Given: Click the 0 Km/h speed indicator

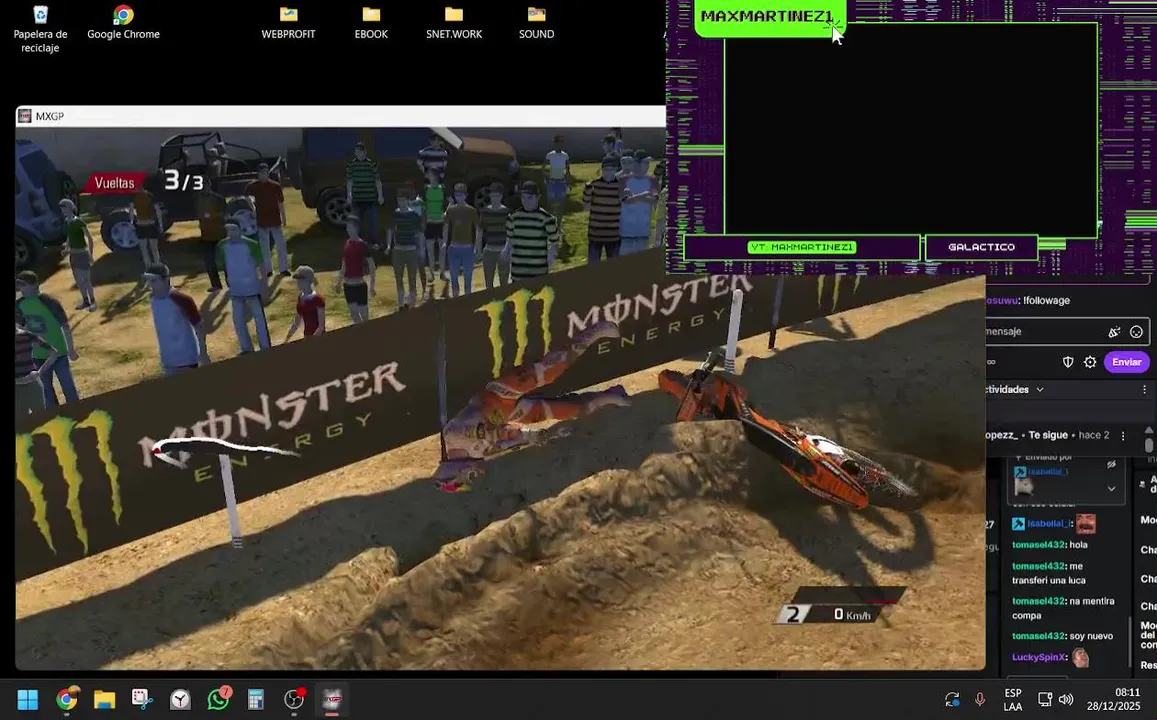Looking at the screenshot, I should click(852, 615).
